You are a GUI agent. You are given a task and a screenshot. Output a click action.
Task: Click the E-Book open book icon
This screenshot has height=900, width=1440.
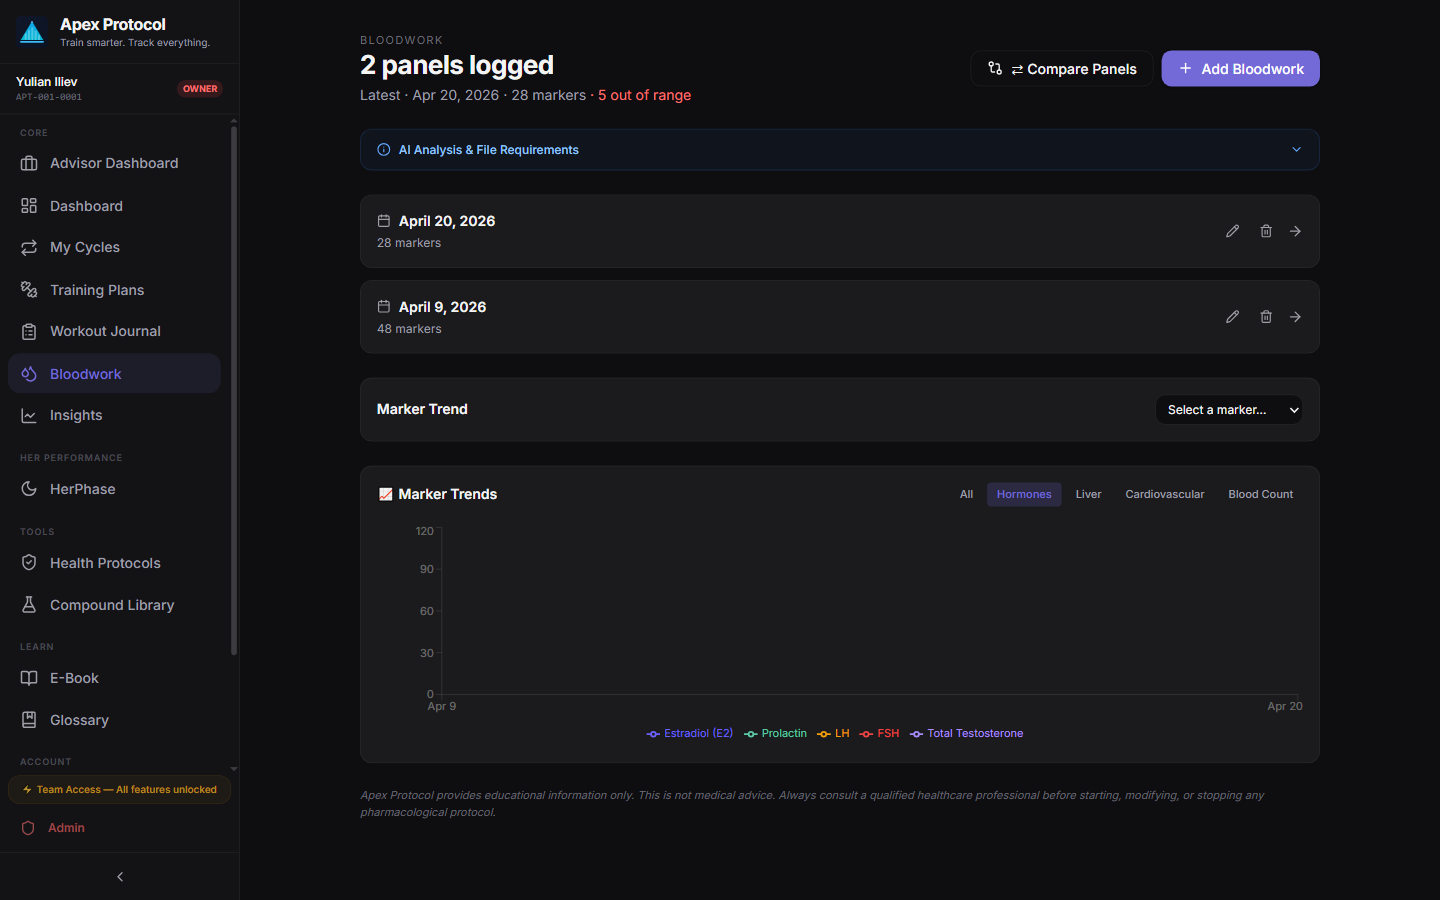coord(29,678)
